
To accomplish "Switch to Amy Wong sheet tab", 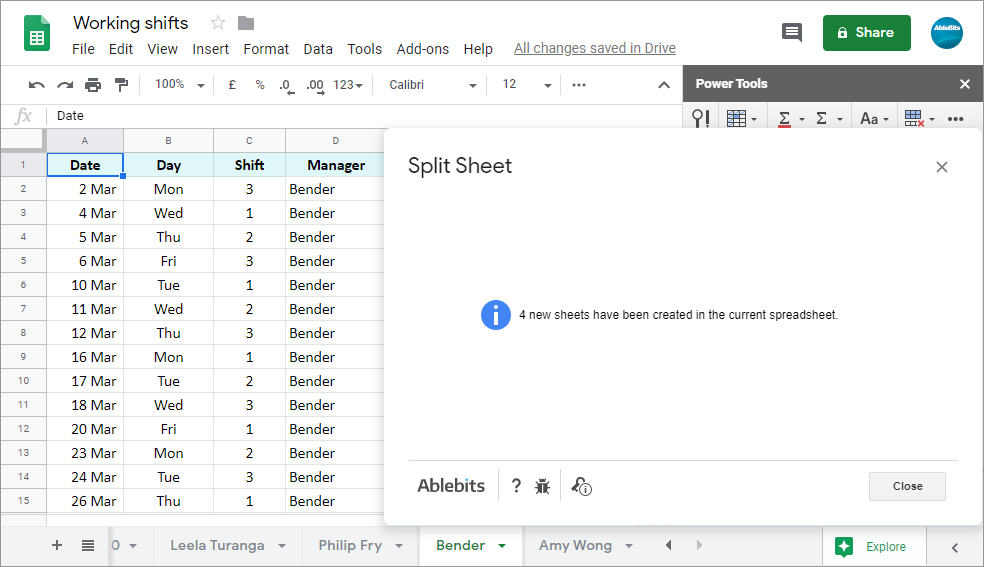I will coord(575,546).
